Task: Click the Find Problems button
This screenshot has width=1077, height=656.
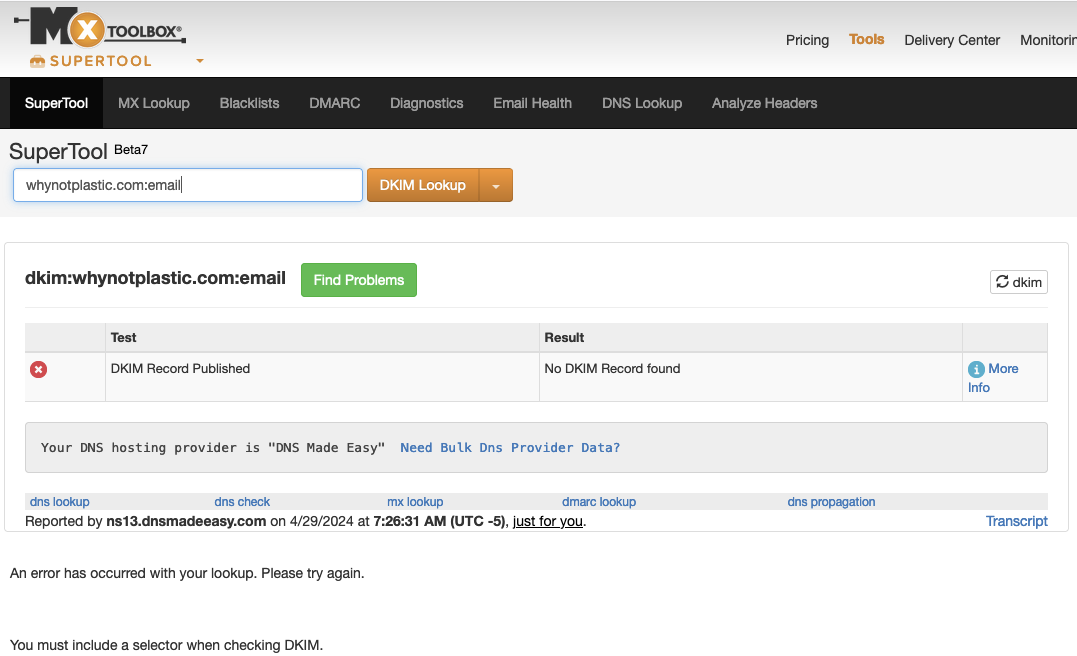Action: (x=358, y=280)
